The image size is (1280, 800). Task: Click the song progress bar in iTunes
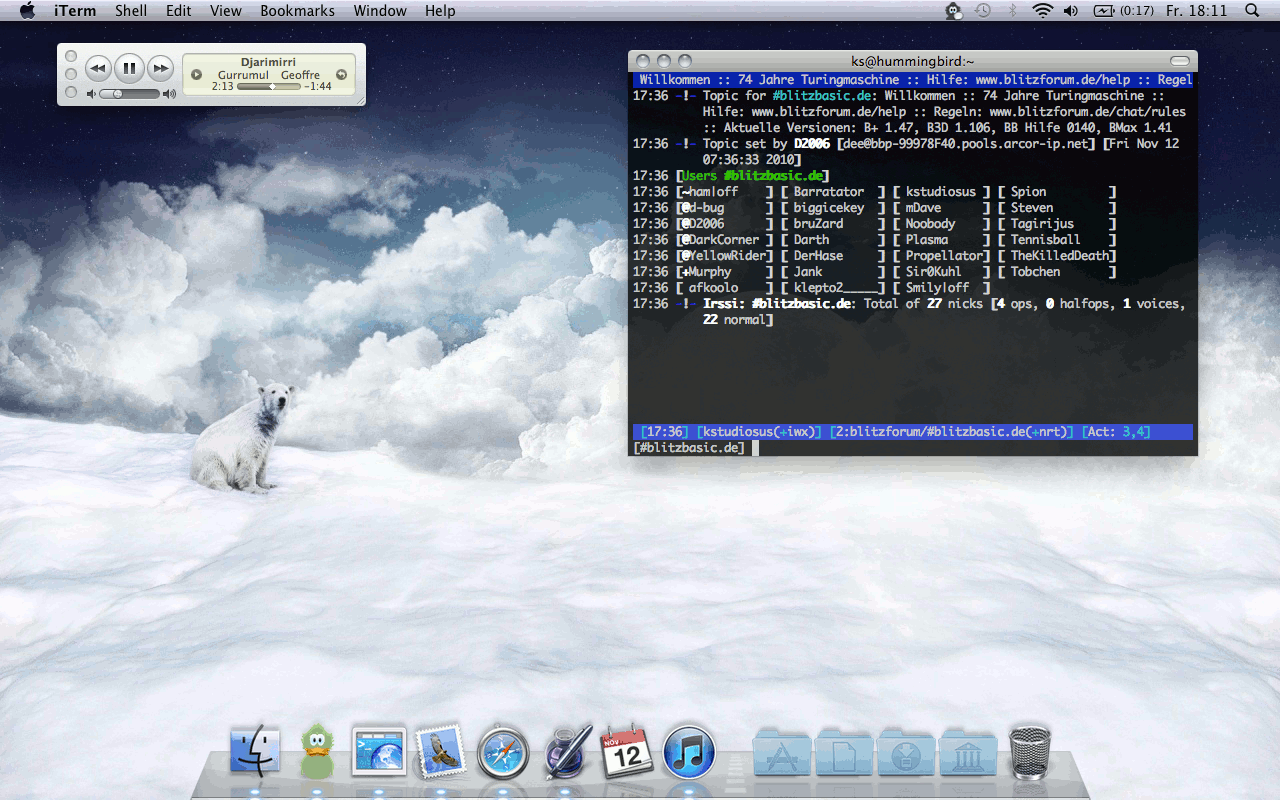[268, 87]
